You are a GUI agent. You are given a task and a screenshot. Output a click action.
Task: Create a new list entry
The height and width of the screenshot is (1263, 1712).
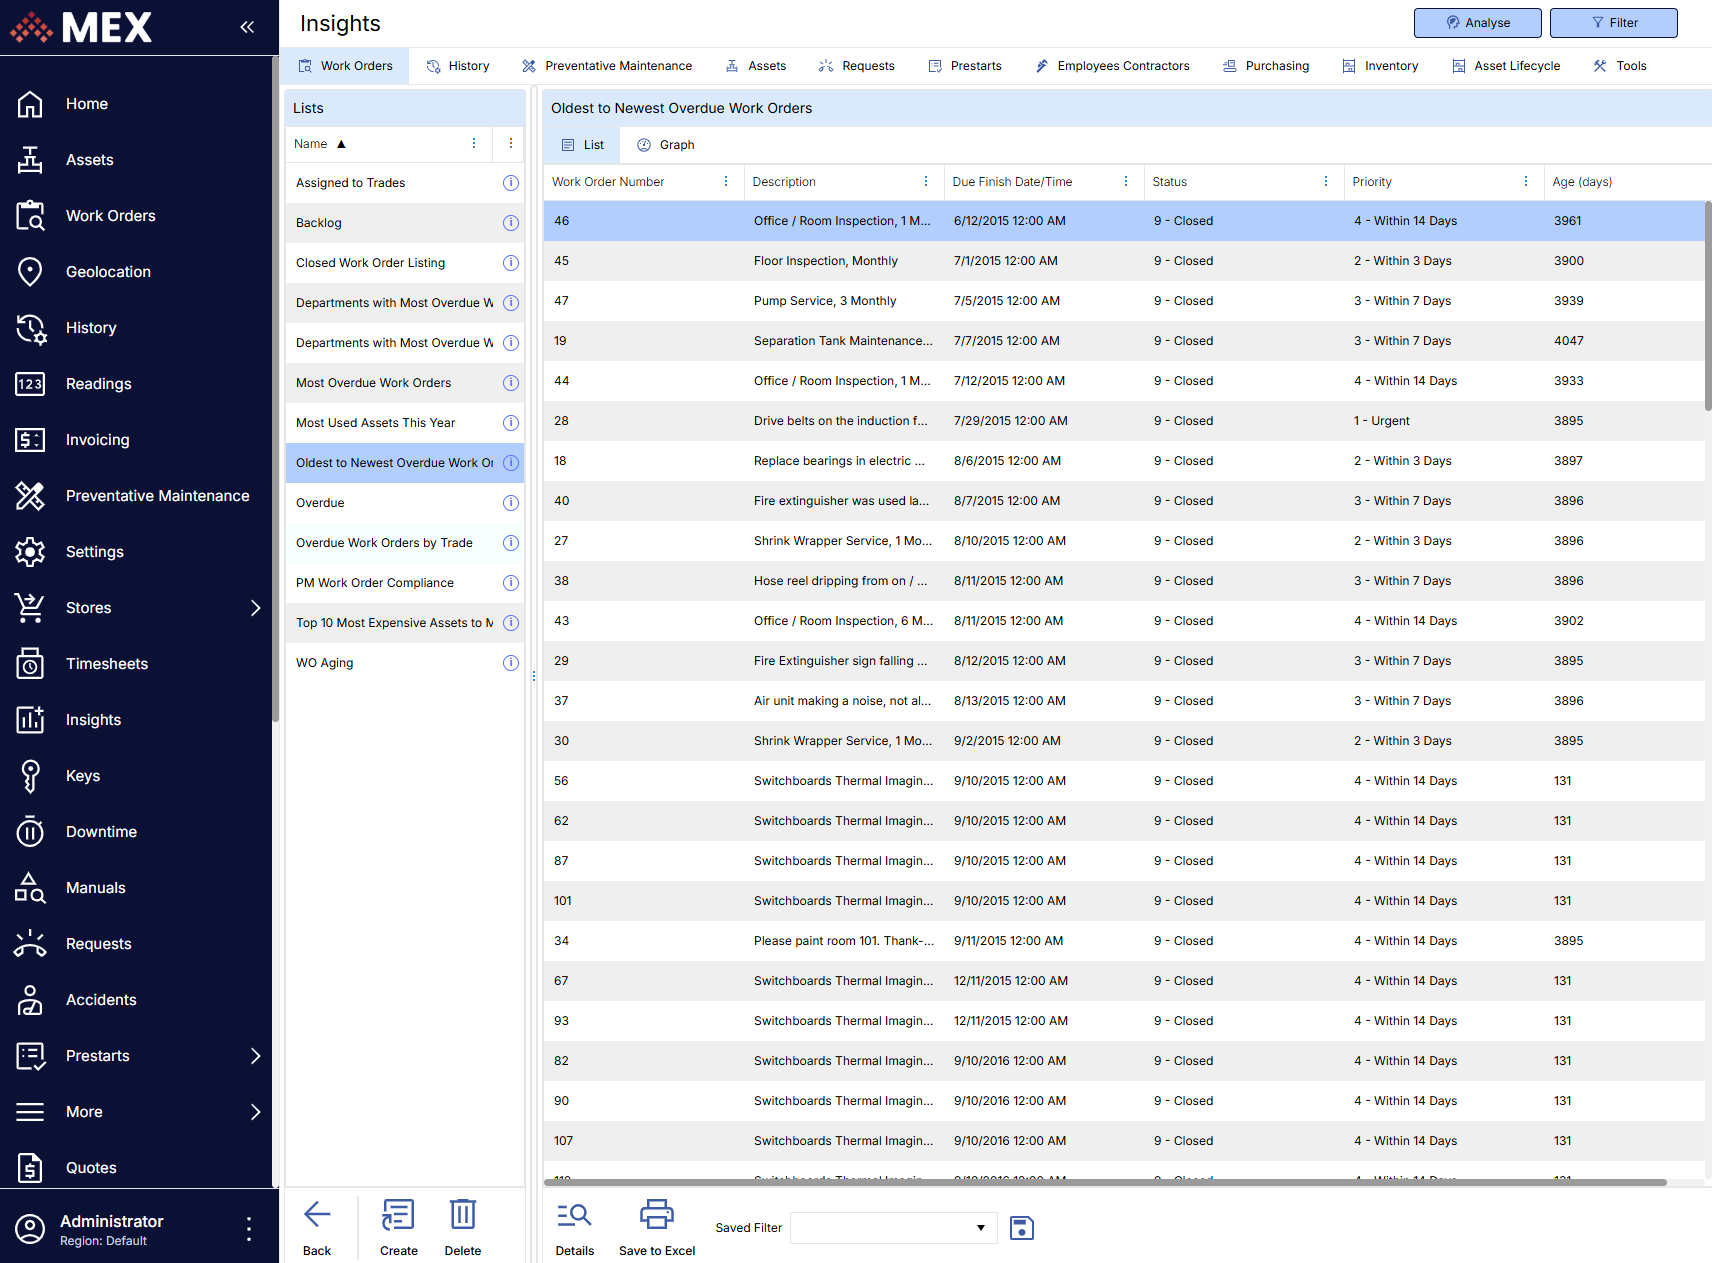(x=398, y=1215)
